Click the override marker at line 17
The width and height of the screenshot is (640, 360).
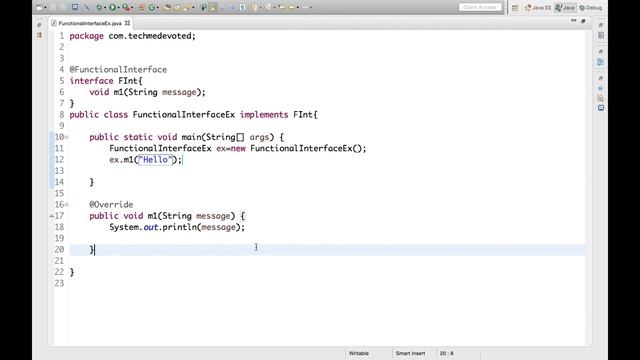click(x=52, y=216)
